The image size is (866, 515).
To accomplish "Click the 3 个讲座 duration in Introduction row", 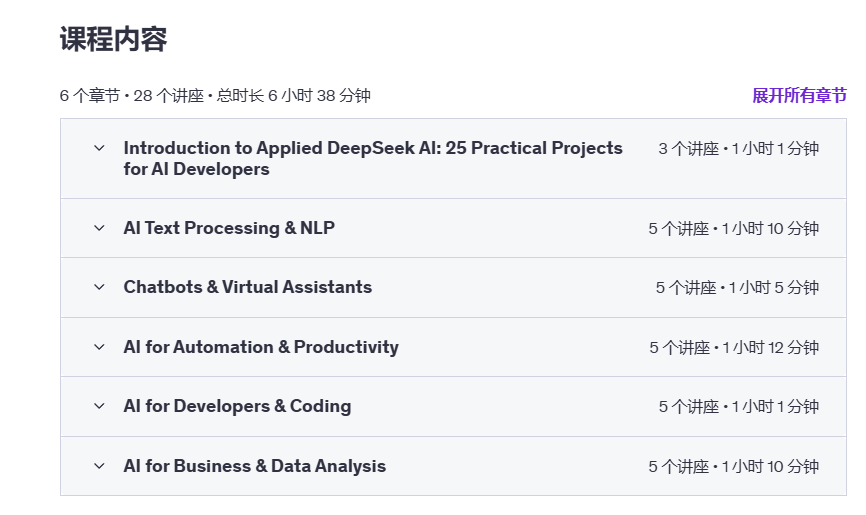I will pos(688,149).
